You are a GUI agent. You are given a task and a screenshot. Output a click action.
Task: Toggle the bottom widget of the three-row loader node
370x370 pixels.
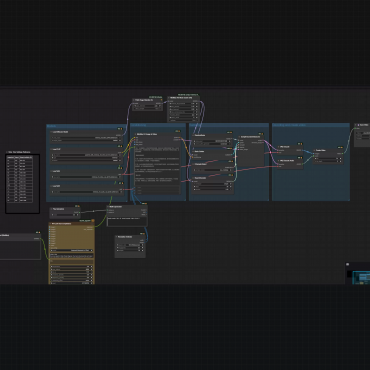(x=87, y=161)
